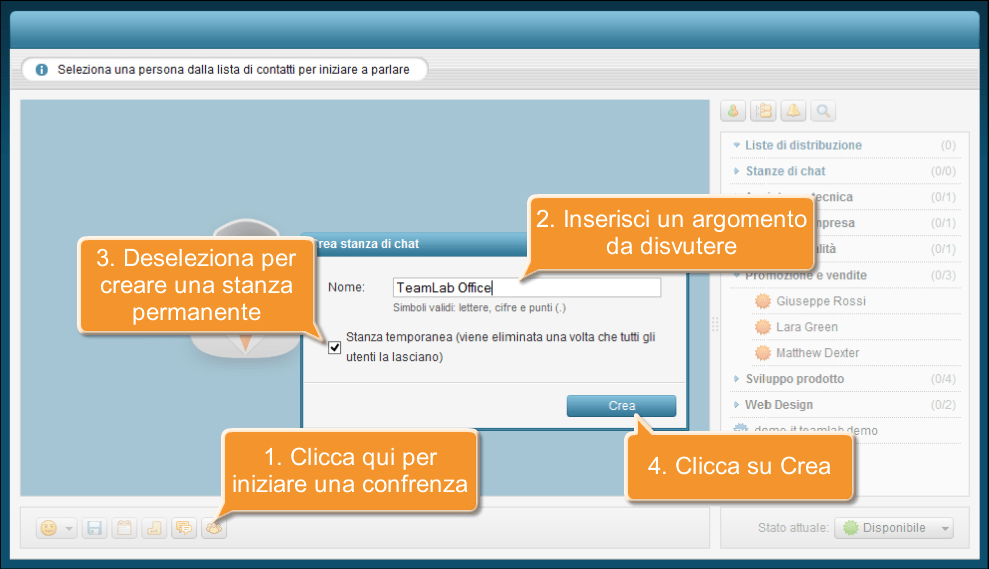Open the dropdown arrow beside the smiley
The height and width of the screenshot is (569, 989).
point(69,529)
